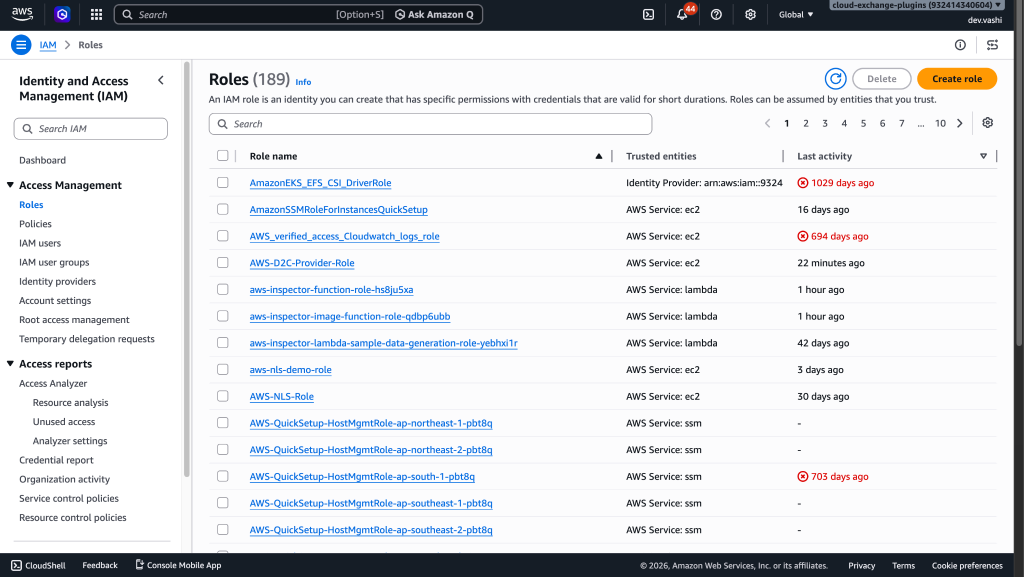This screenshot has height=577, width=1024.
Task: Jump to page 10 of roles
Action: [x=940, y=123]
